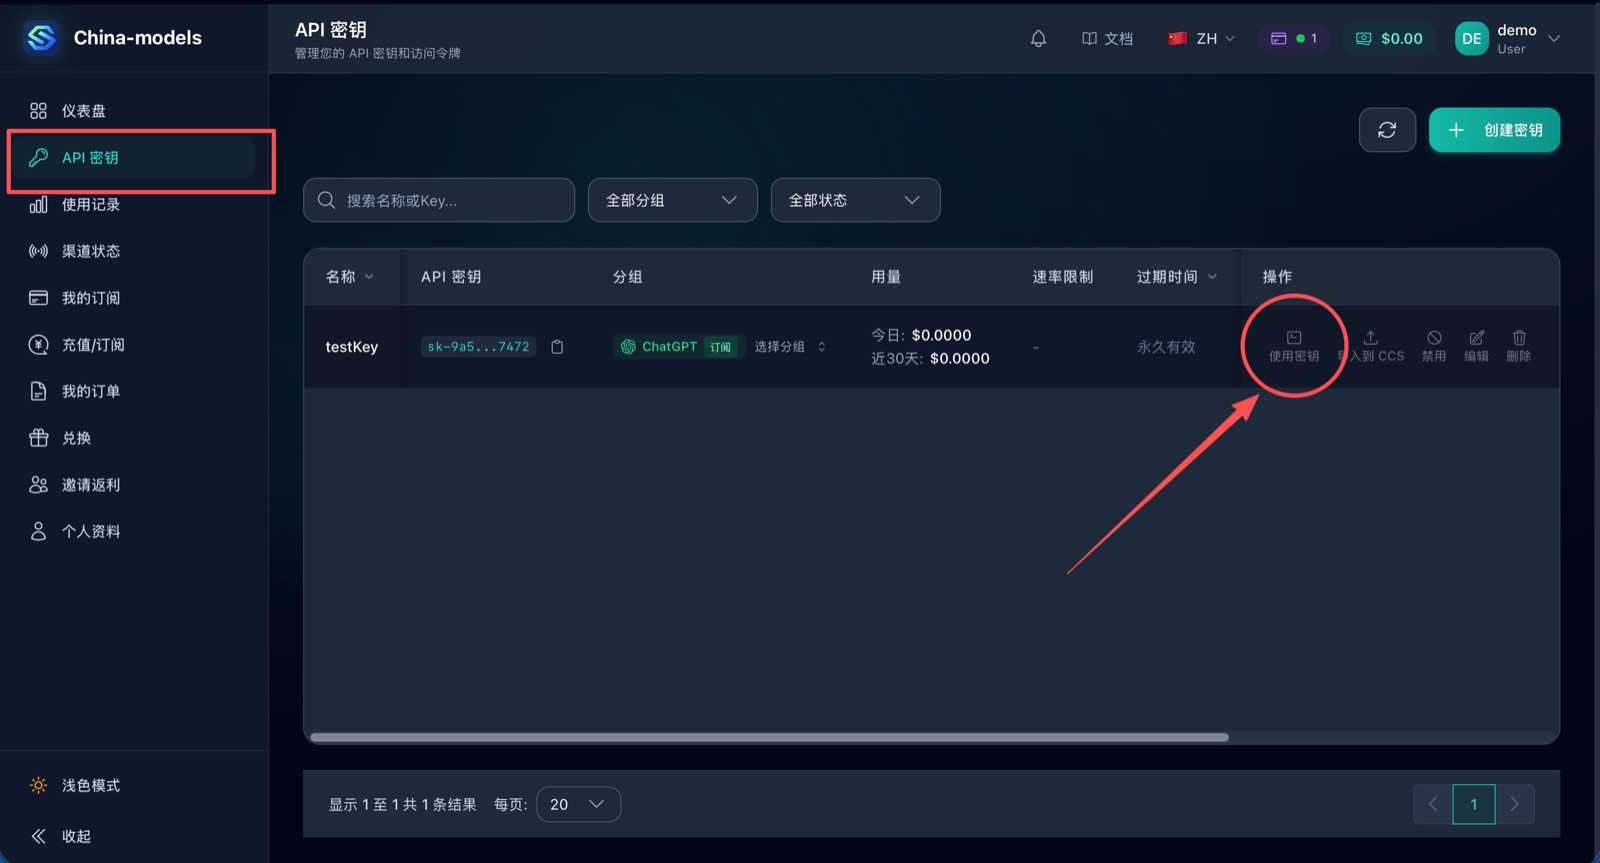Open the 全部分组 group filter dropdown
Image resolution: width=1600 pixels, height=863 pixels.
pyautogui.click(x=672, y=200)
